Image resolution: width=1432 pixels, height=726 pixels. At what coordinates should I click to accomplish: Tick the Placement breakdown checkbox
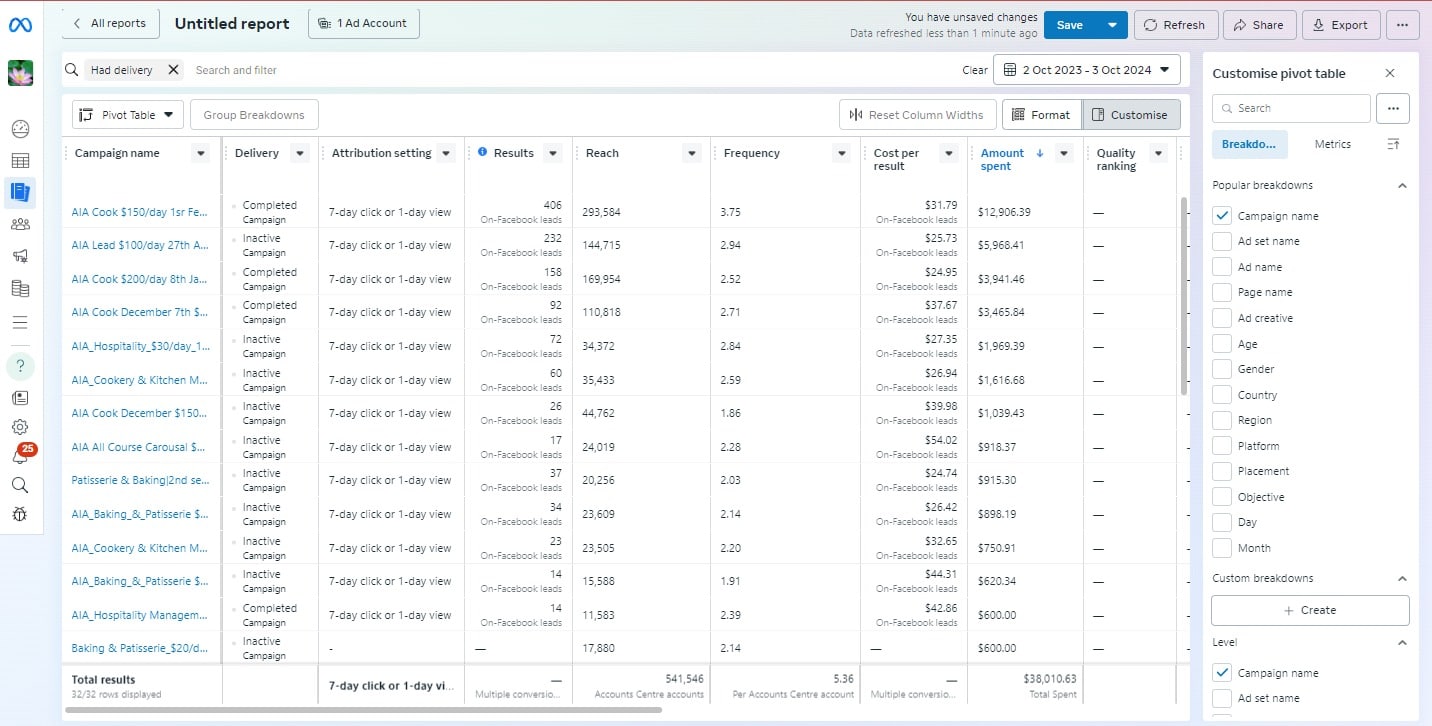[x=1221, y=471]
